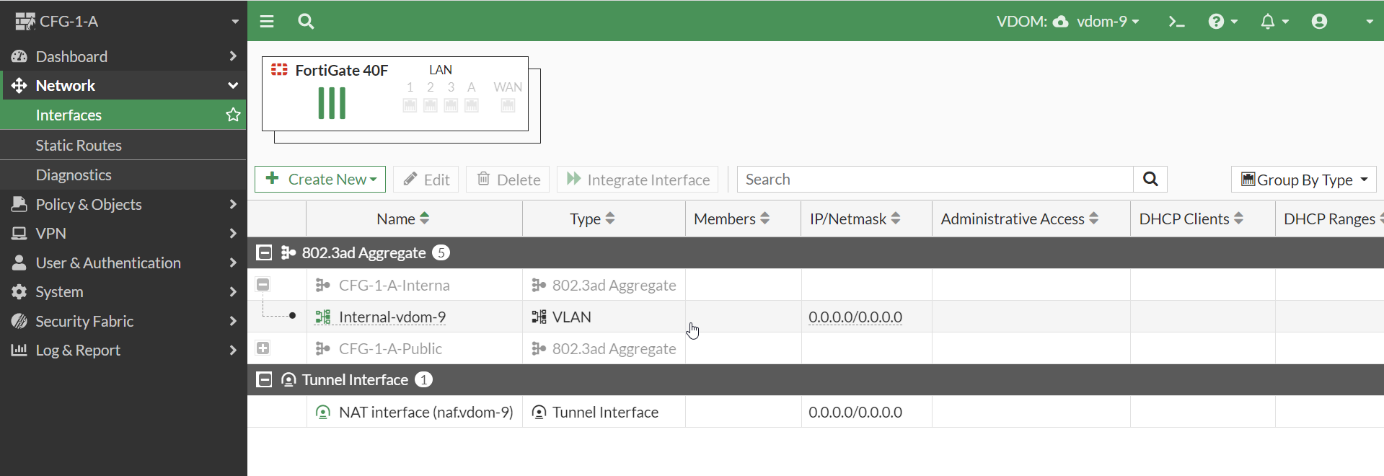The width and height of the screenshot is (1384, 476).
Task: Collapse the CFG-1-A-Interna aggregate row
Action: click(x=264, y=285)
